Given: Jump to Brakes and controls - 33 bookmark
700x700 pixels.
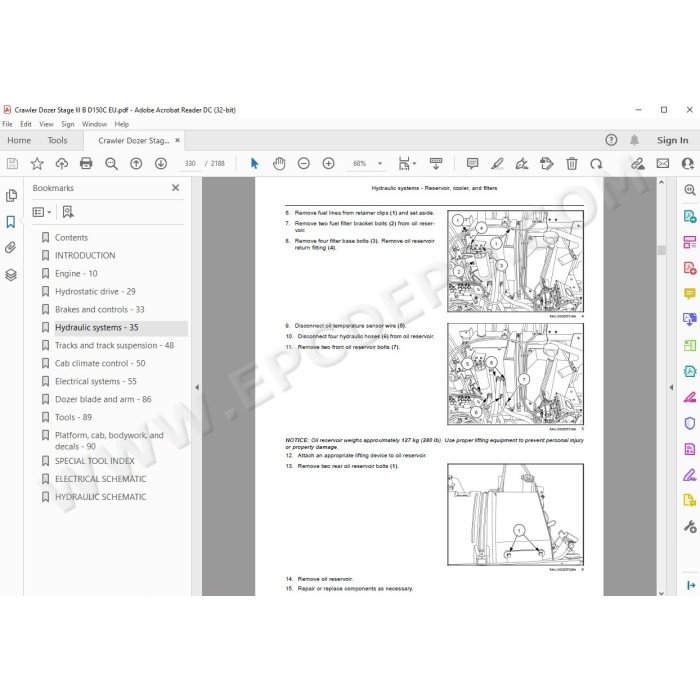Looking at the screenshot, I should 100,309.
